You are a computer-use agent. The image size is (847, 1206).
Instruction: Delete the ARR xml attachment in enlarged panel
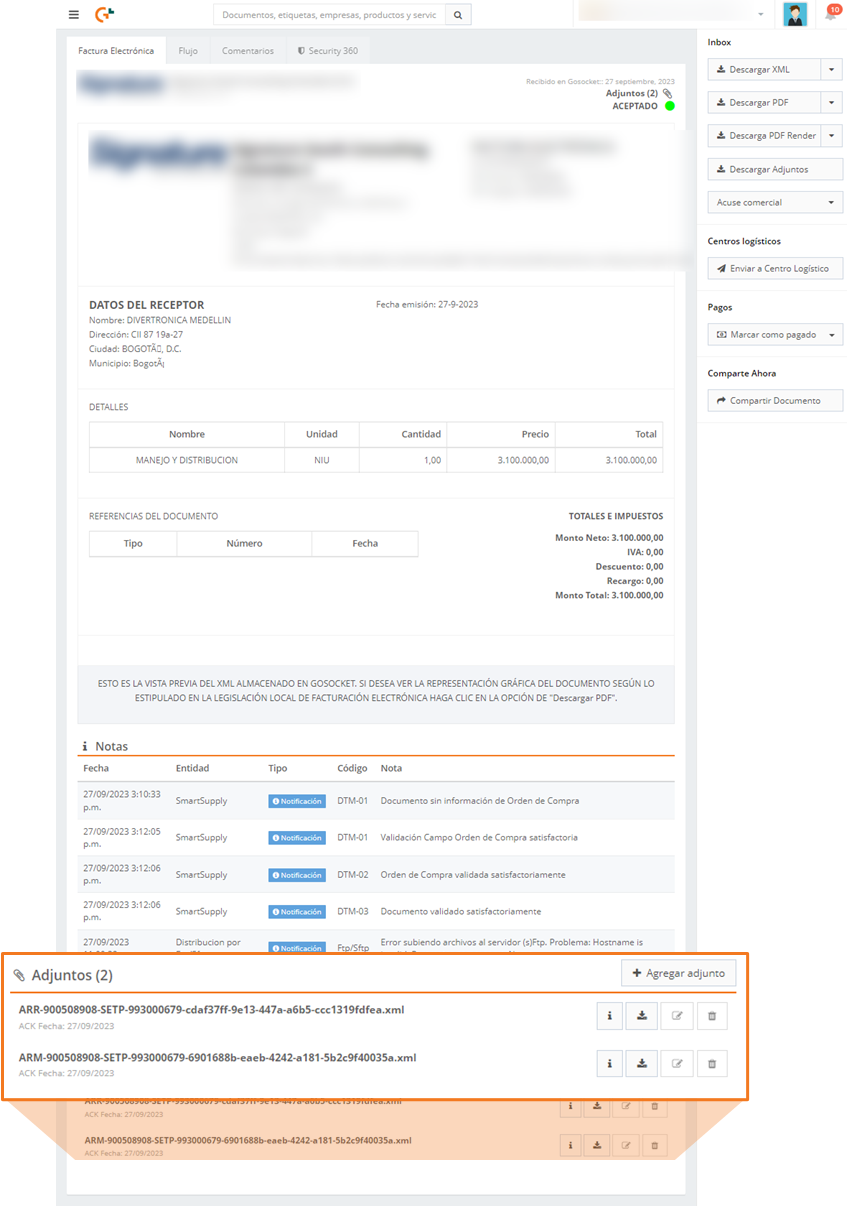tap(712, 1016)
